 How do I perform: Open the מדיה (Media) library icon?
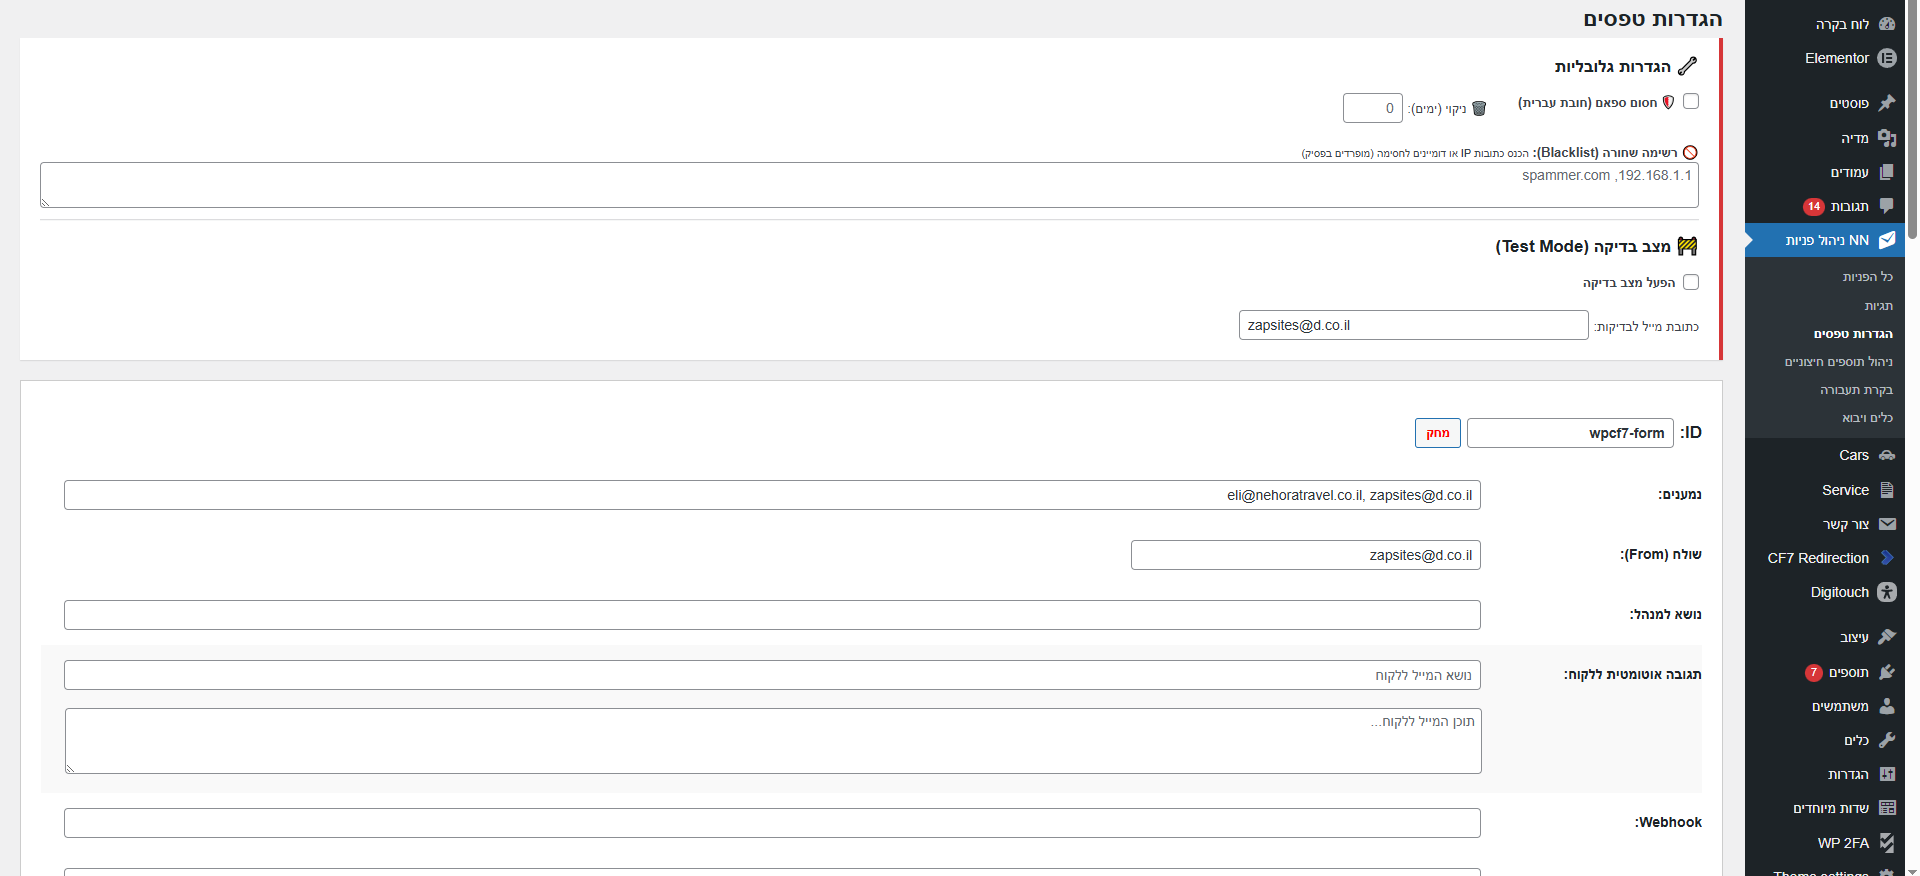coord(1886,138)
